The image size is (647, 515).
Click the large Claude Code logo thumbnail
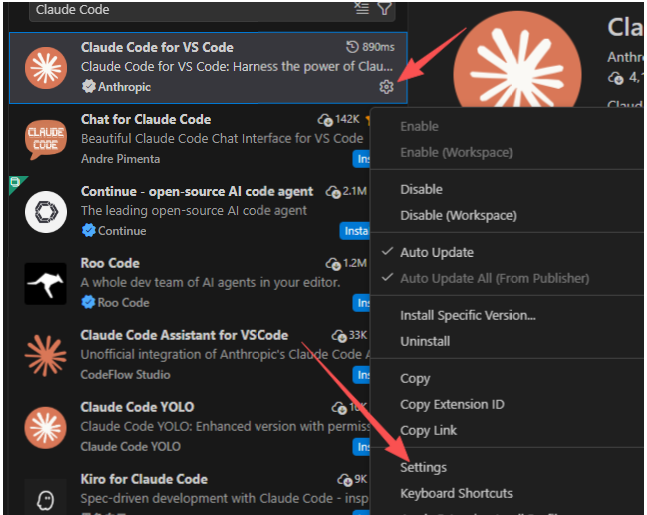517,60
